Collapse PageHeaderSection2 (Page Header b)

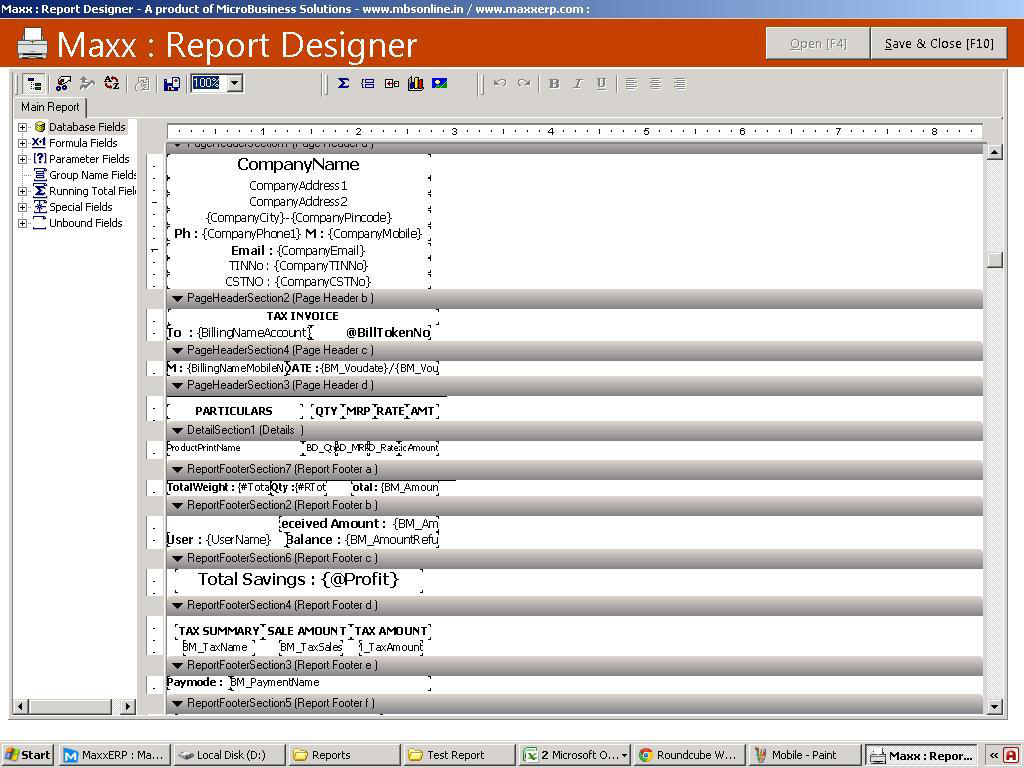tap(177, 298)
